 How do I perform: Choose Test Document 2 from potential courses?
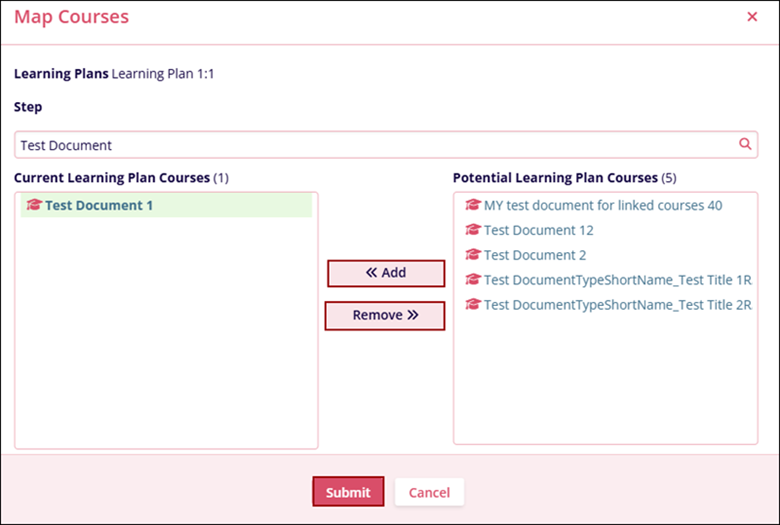pos(534,255)
